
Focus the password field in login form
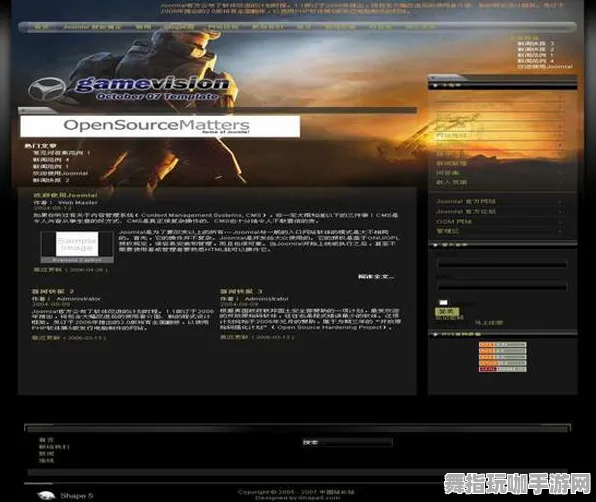pos(502,286)
